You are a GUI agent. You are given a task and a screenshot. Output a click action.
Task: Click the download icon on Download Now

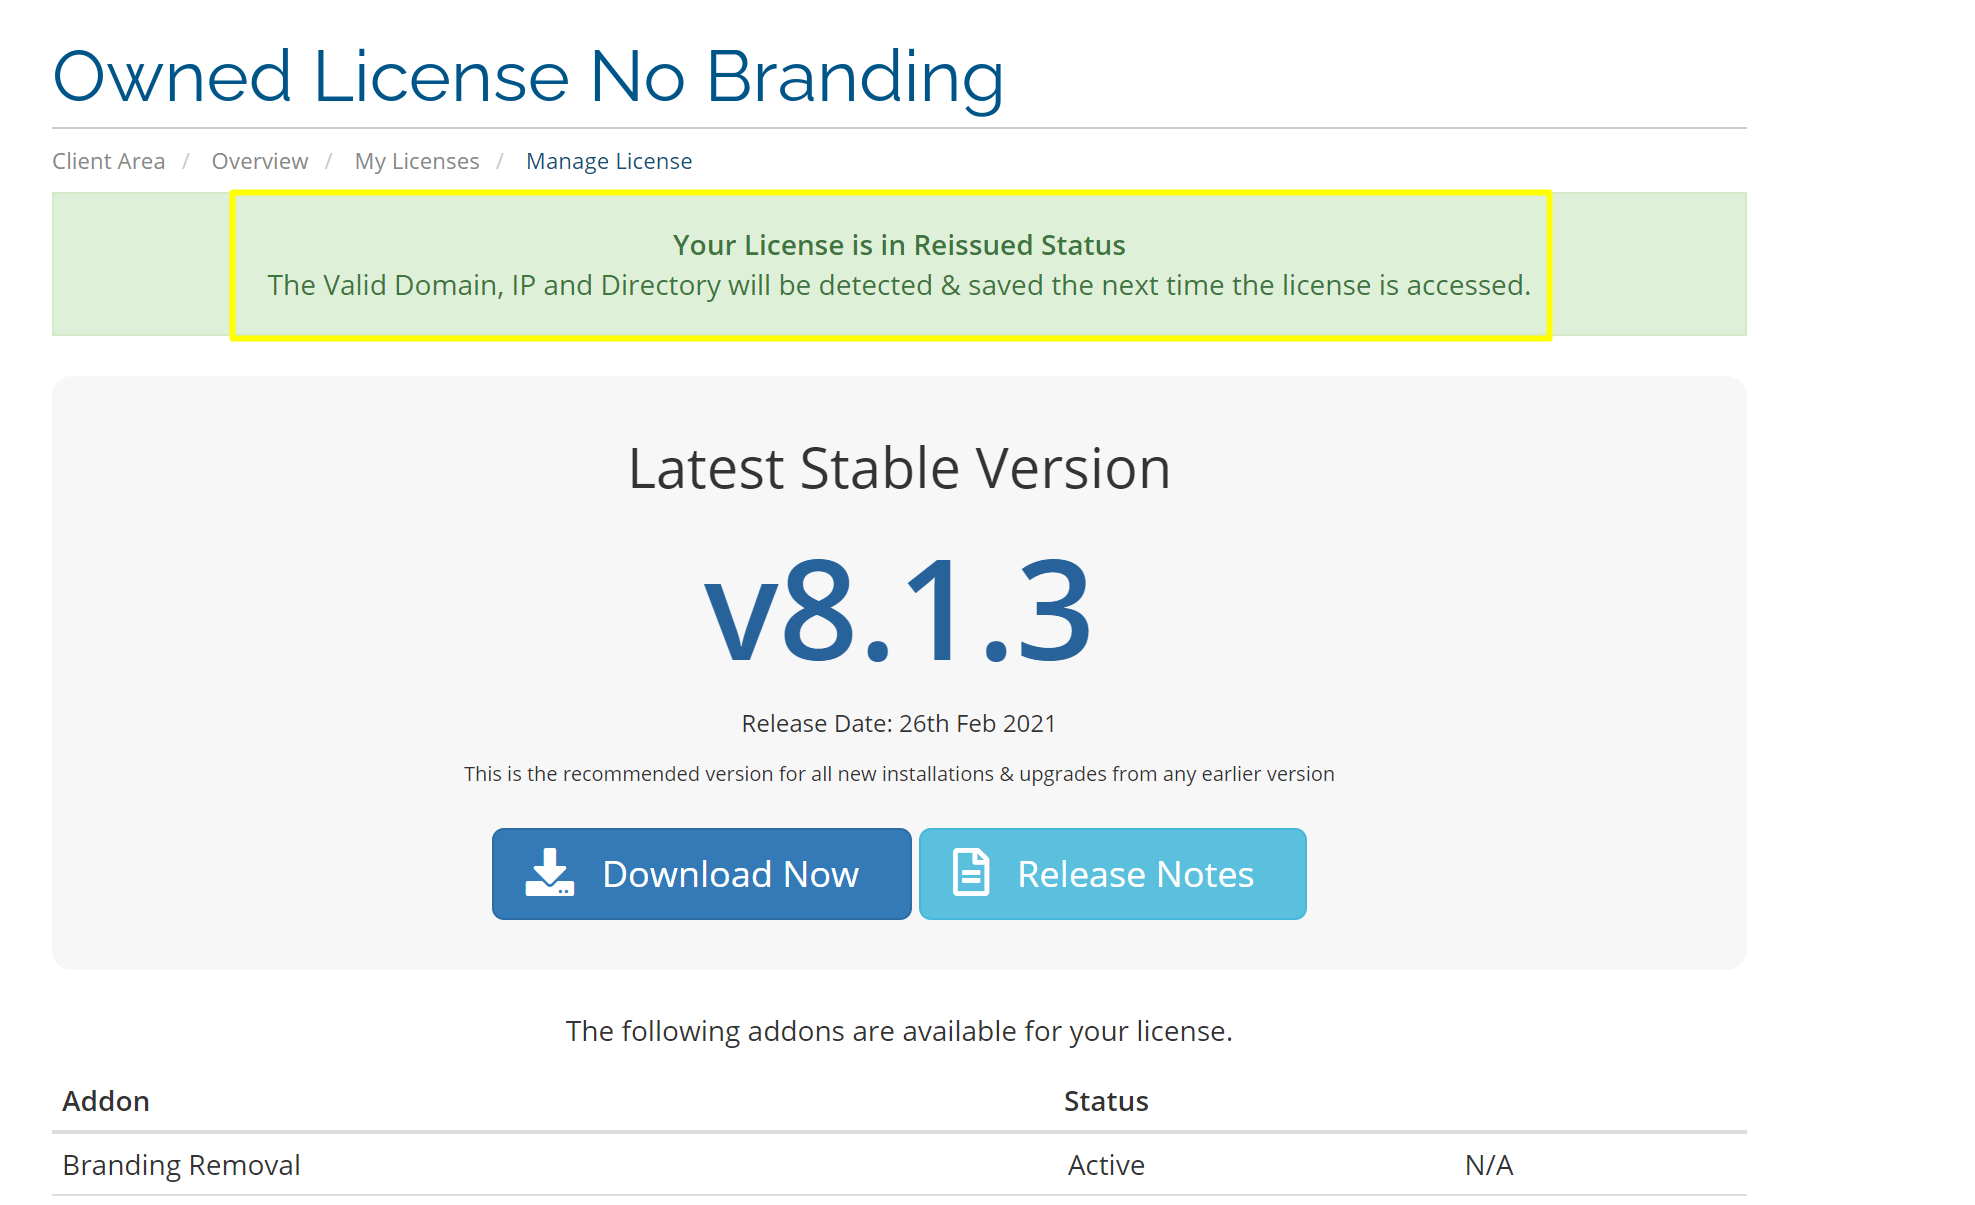(549, 873)
